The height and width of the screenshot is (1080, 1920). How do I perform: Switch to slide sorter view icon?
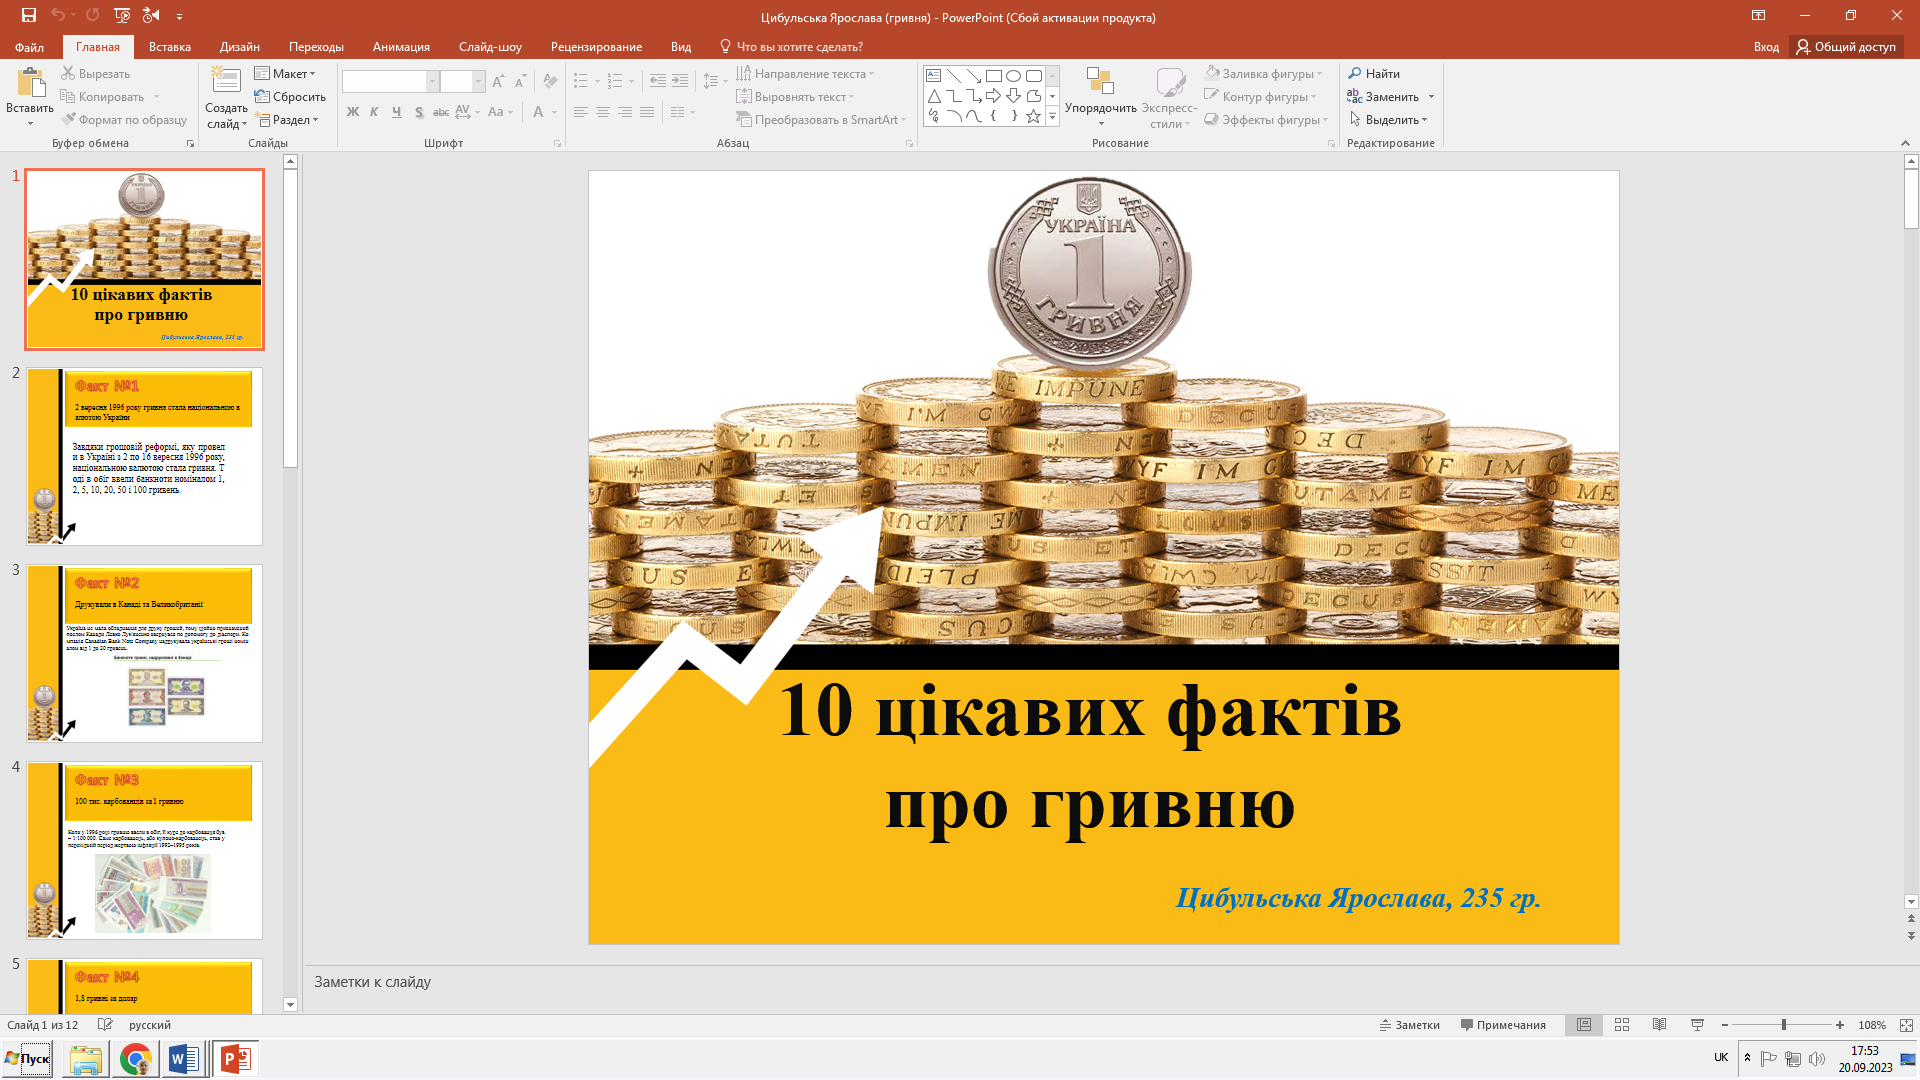1622,1025
